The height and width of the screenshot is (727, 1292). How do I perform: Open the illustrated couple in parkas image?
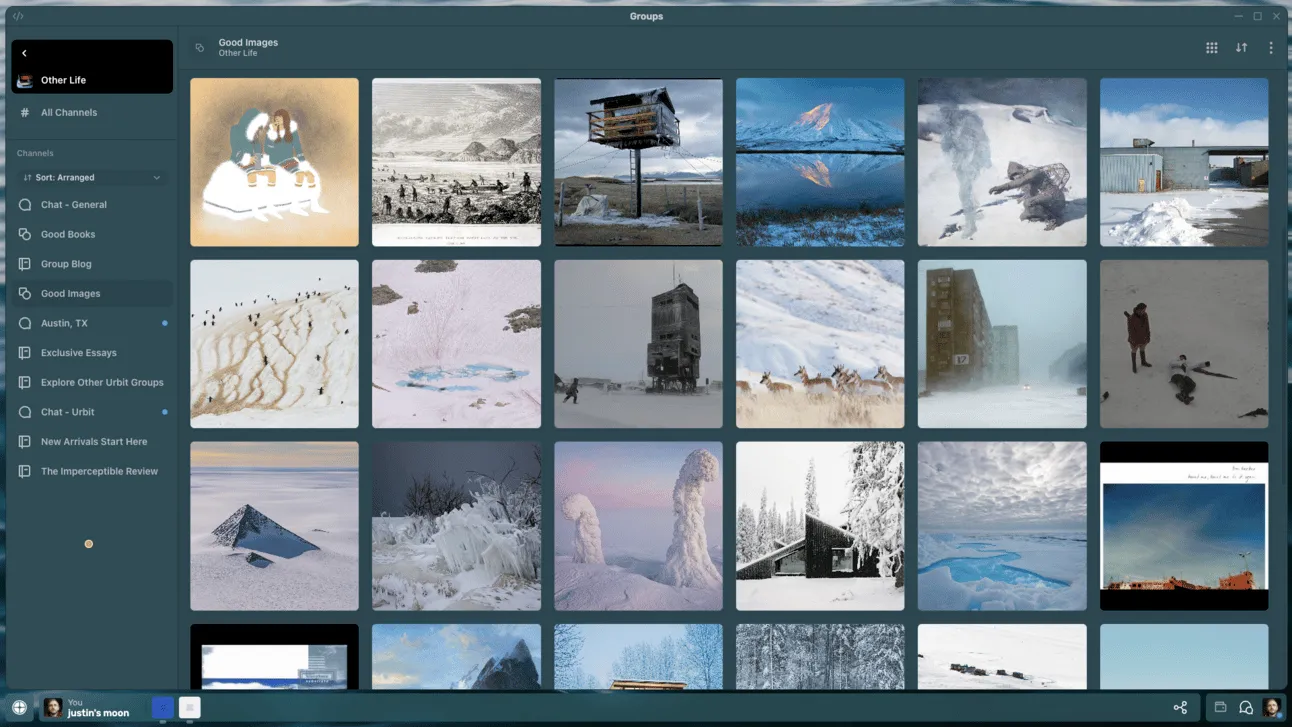tap(274, 162)
